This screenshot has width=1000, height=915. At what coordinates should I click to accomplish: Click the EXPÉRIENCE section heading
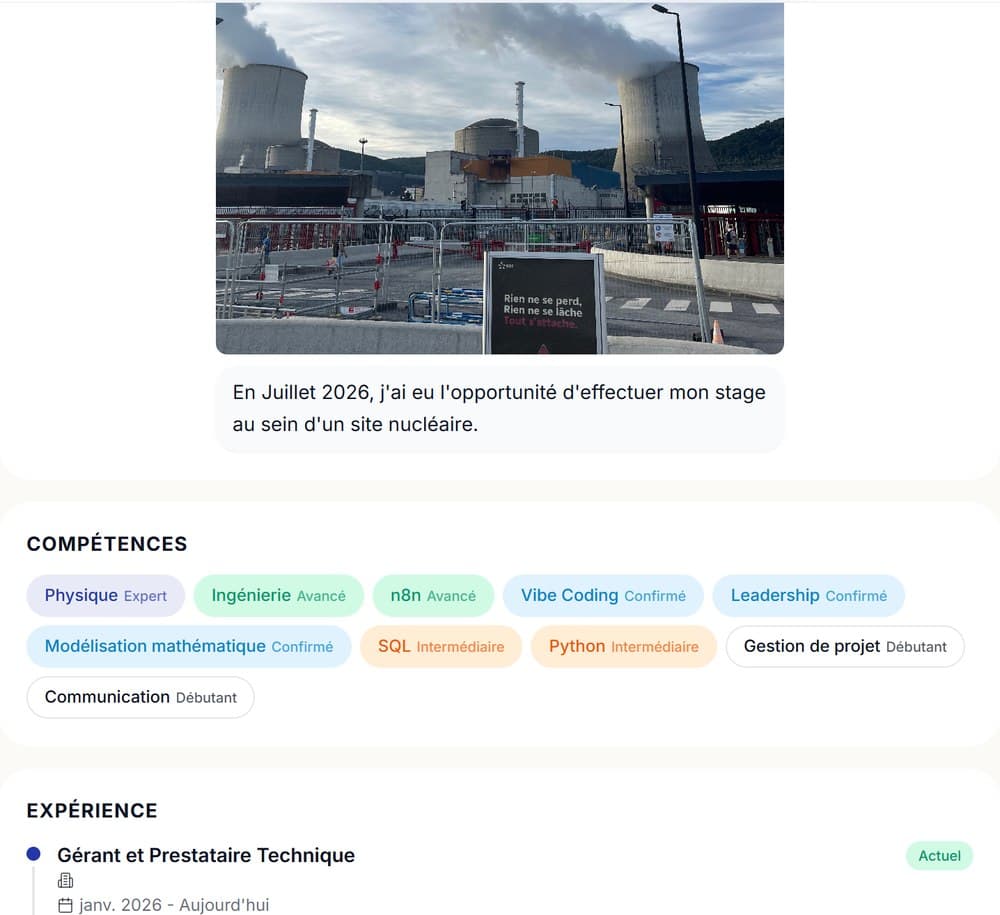92,810
